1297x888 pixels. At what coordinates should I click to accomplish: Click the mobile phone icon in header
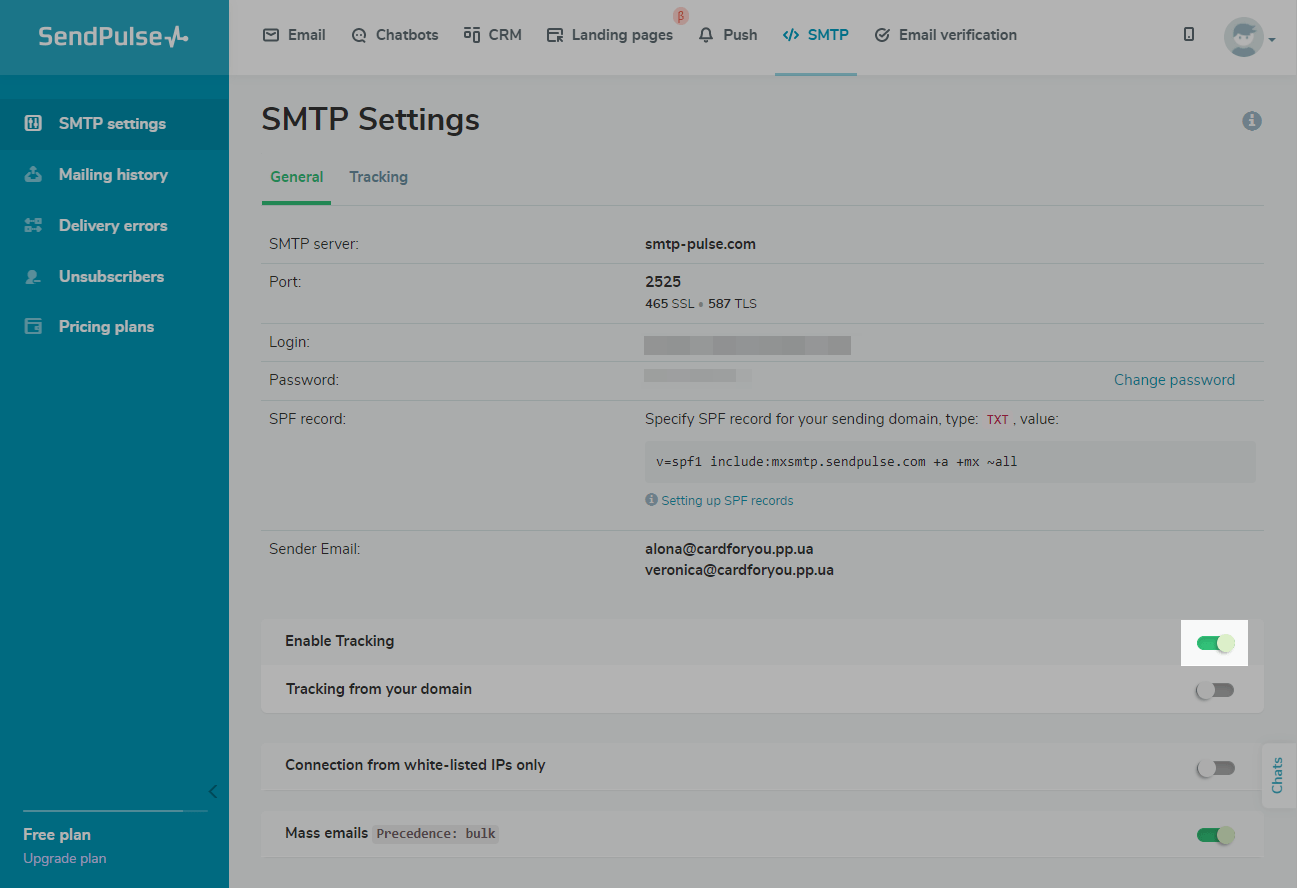(1188, 35)
